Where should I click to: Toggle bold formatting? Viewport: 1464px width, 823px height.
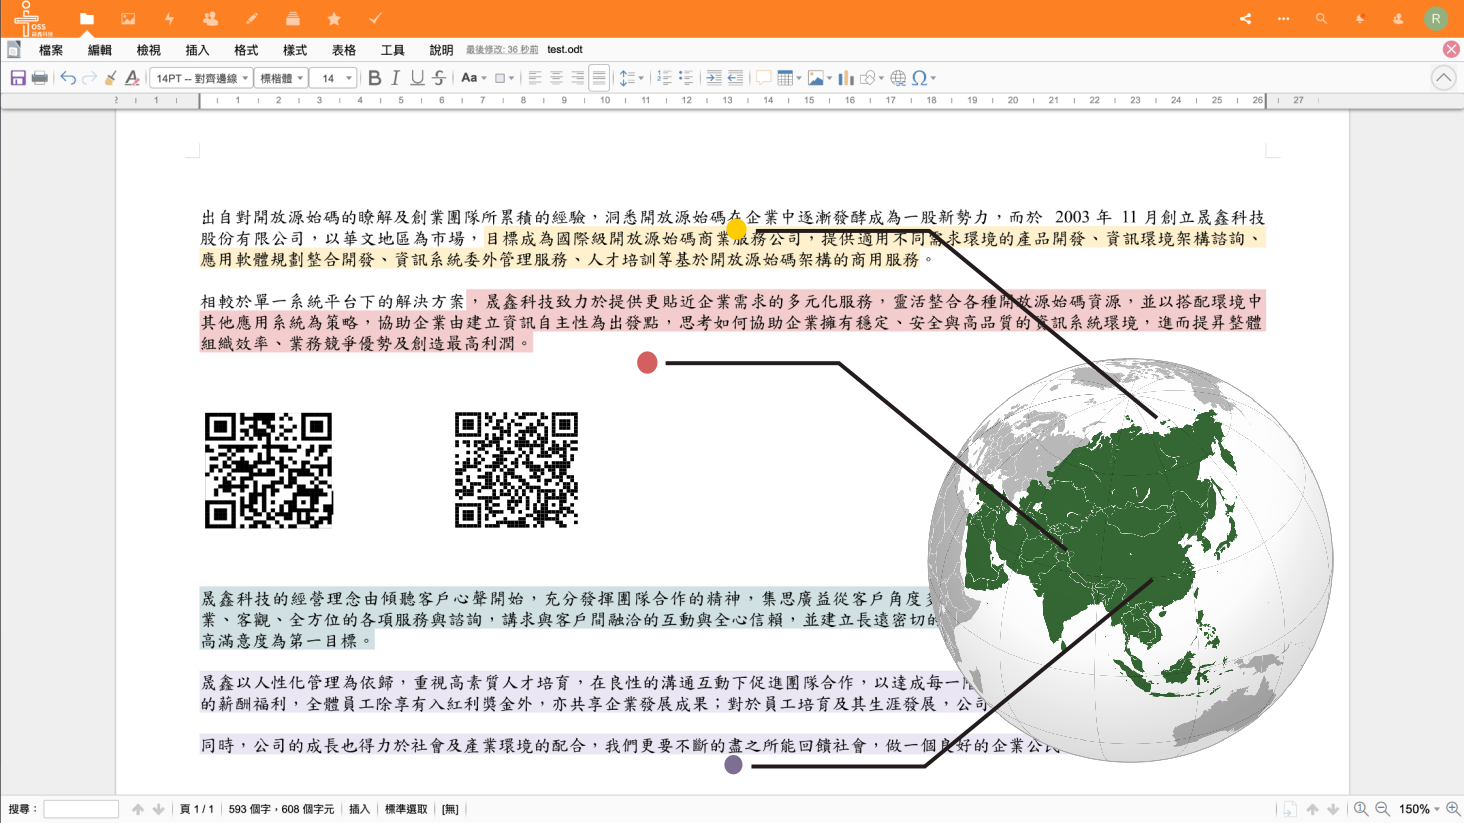(374, 78)
